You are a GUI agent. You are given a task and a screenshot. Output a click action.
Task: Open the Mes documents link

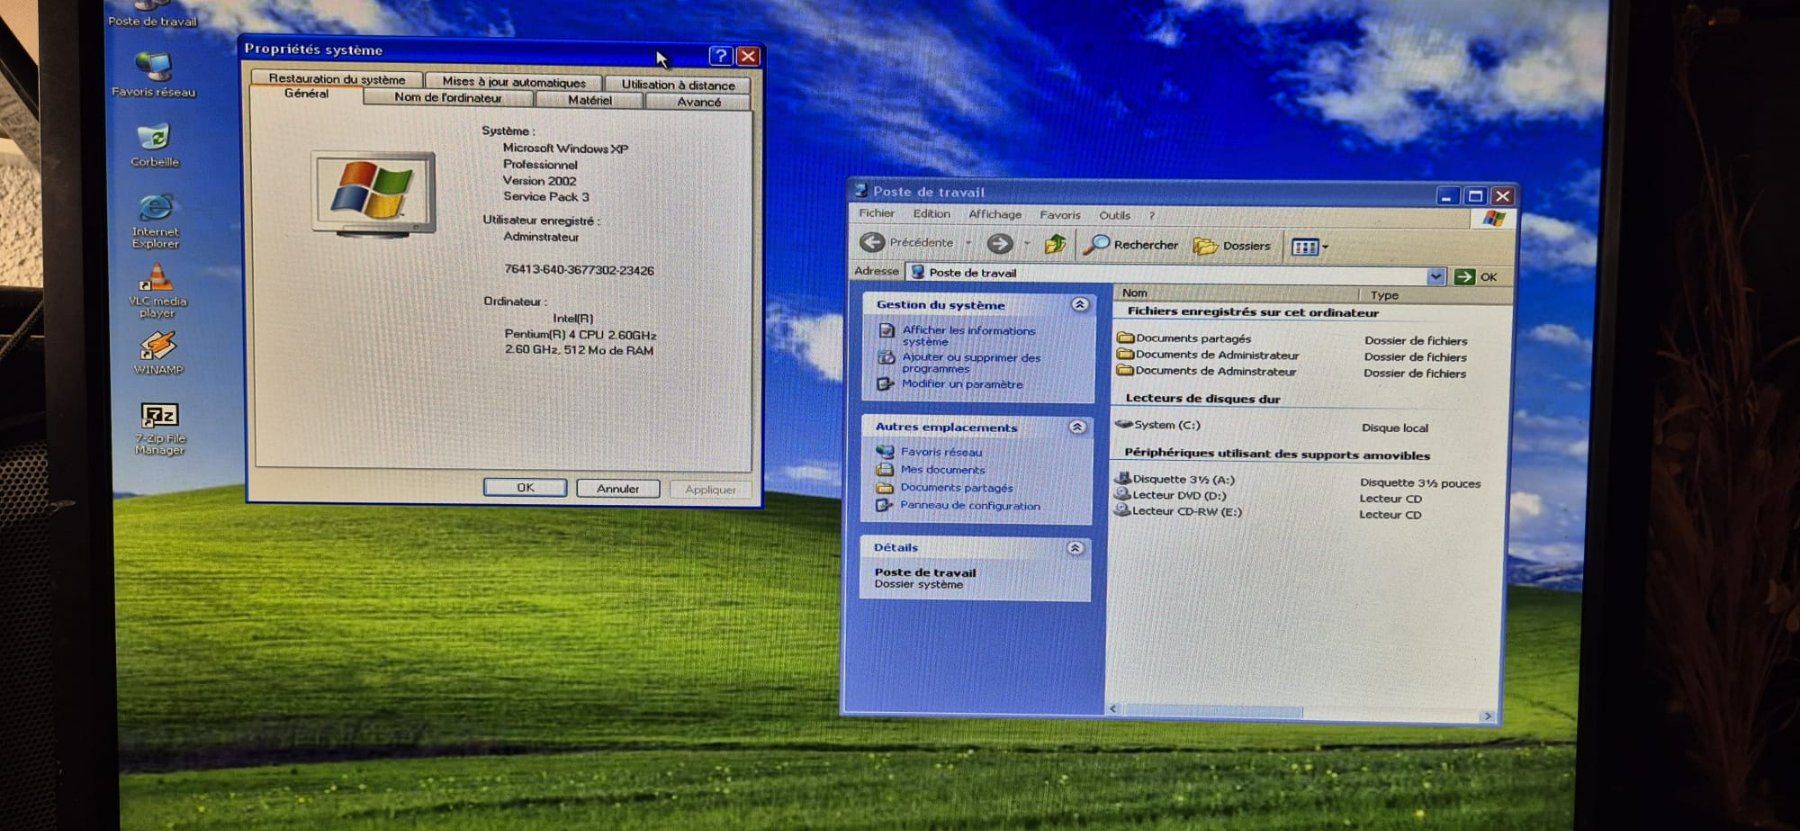click(942, 470)
